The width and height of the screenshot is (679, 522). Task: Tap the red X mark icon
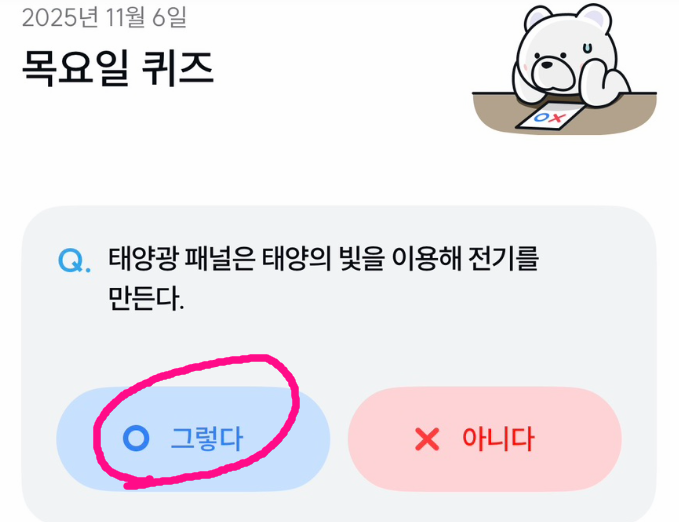pos(427,439)
